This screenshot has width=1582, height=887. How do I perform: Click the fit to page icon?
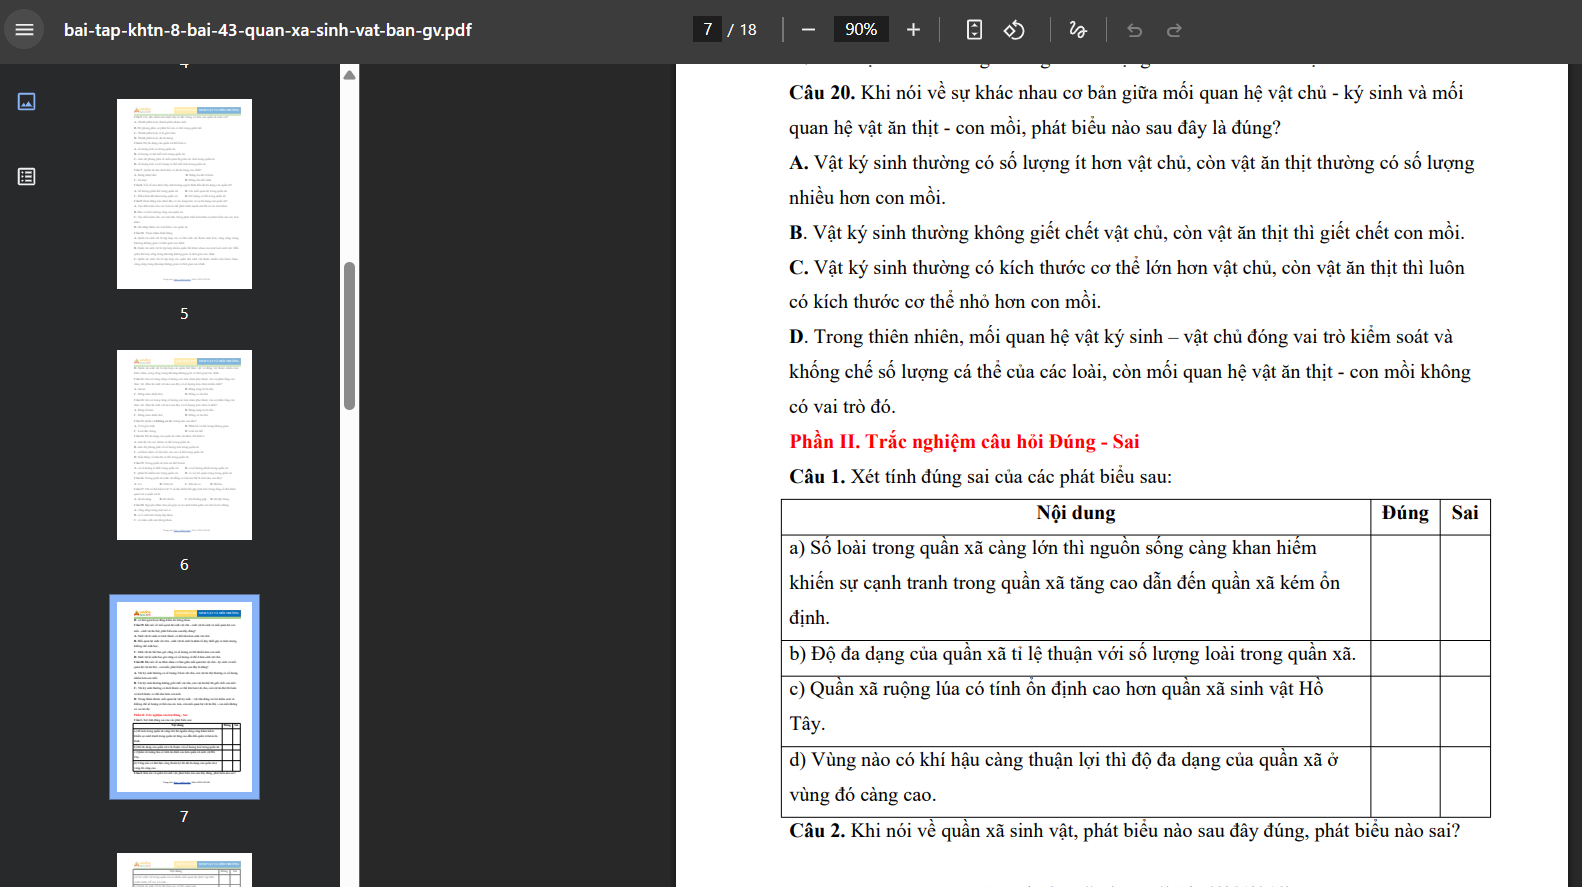[974, 30]
